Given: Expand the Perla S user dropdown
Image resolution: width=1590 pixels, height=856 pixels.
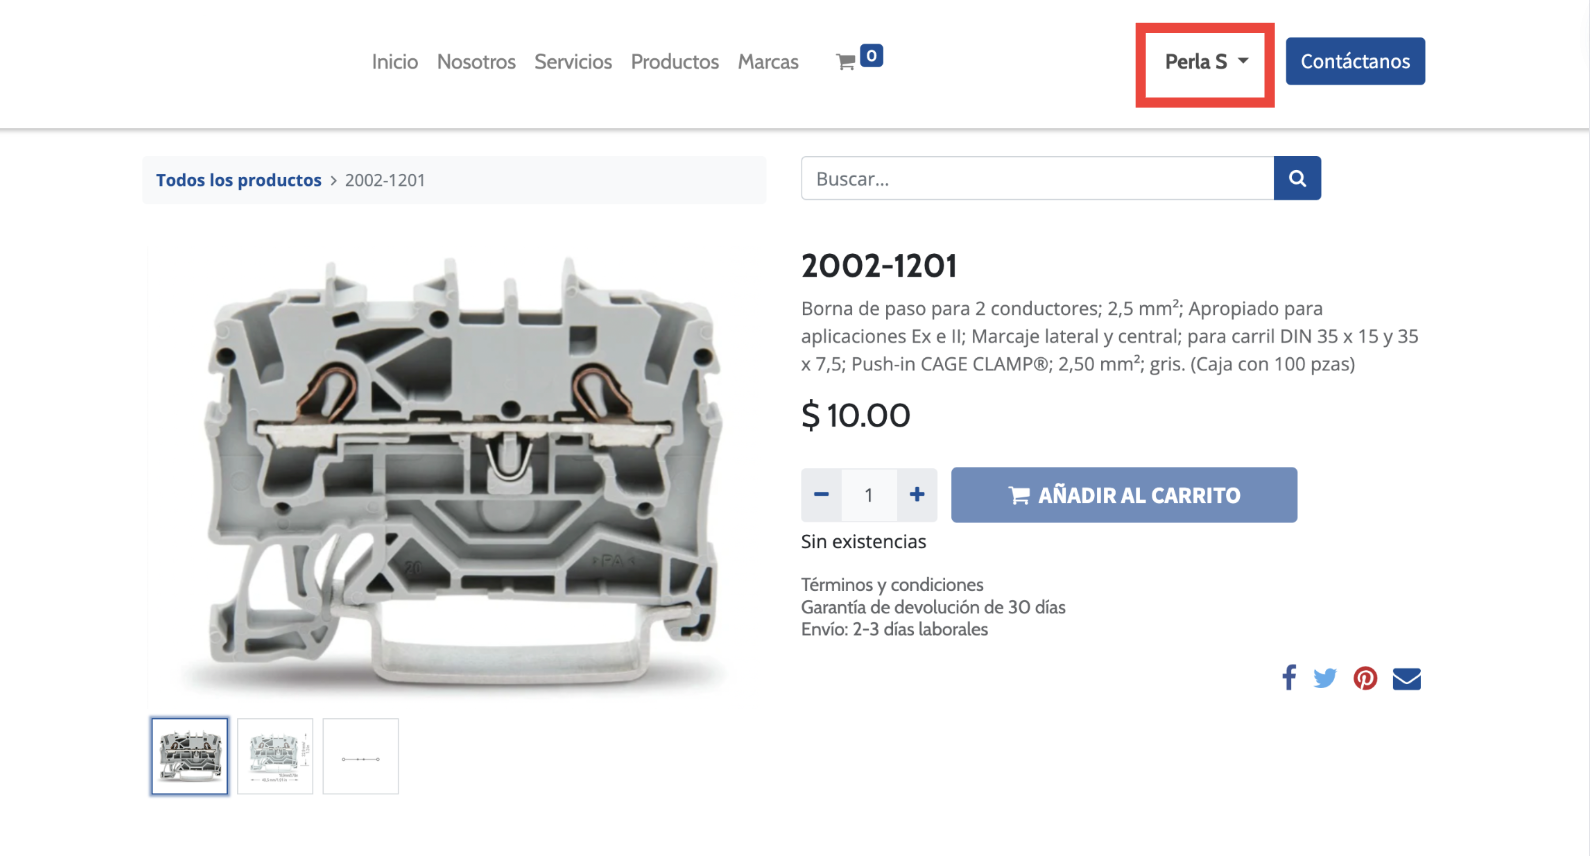Looking at the screenshot, I should pyautogui.click(x=1207, y=61).
